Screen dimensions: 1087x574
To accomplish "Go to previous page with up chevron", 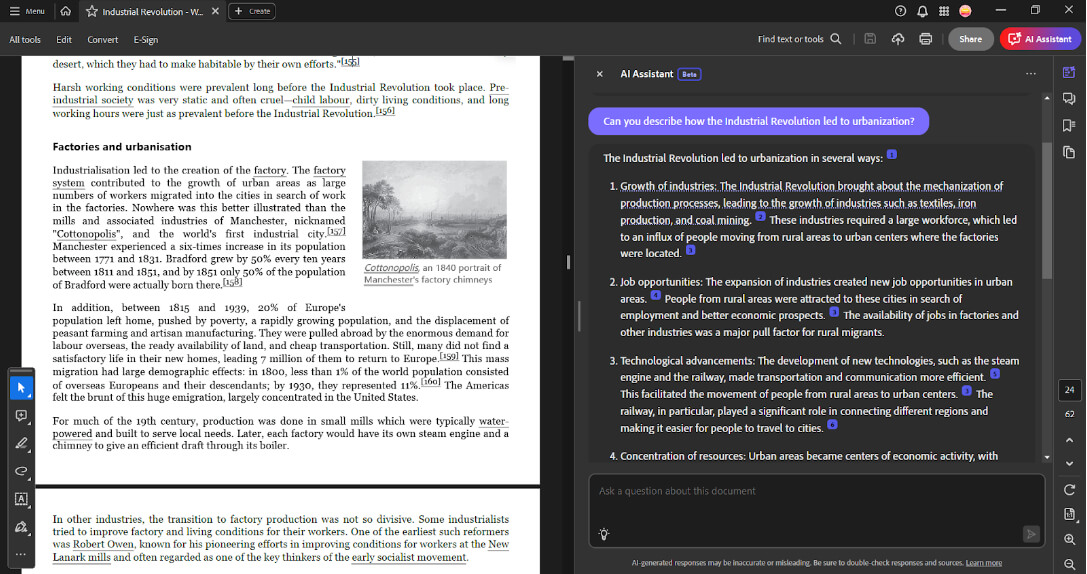I will (x=1069, y=440).
